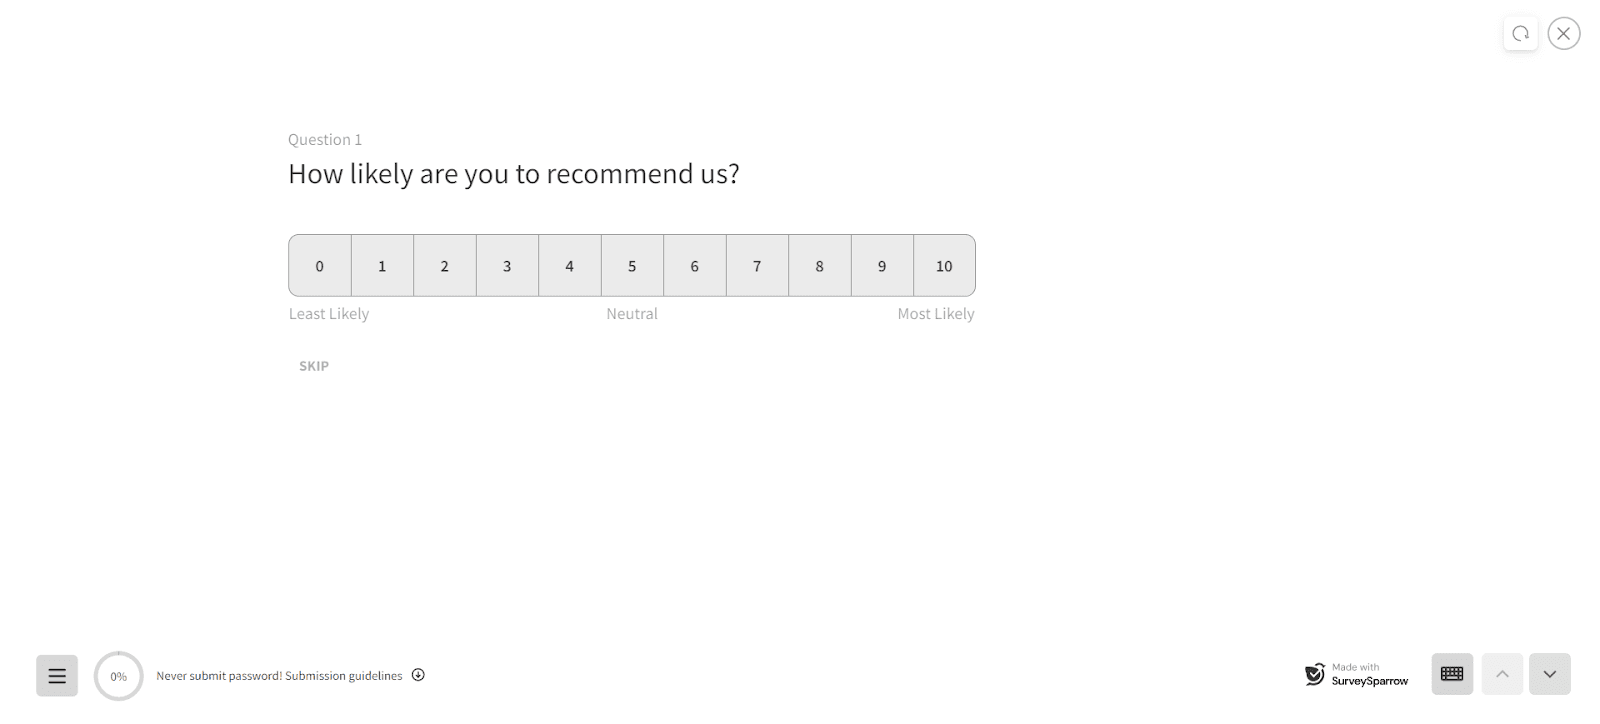The width and height of the screenshot is (1600, 724).
Task: Click the 0% progress circle
Action: coord(119,676)
